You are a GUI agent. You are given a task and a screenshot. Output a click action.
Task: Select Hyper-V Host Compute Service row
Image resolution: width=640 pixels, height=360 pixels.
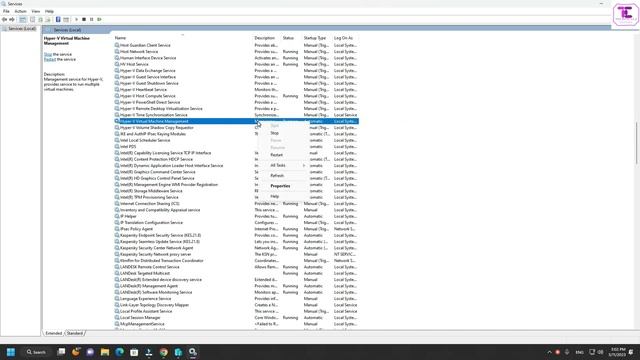236,96
